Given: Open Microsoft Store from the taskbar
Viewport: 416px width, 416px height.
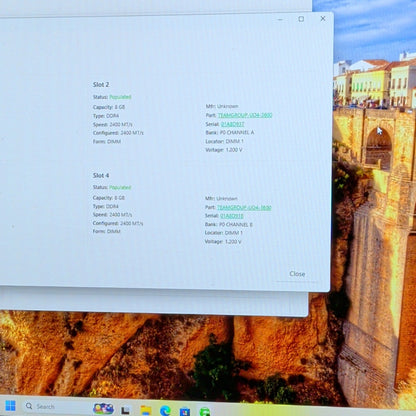Looking at the screenshot, I should click(x=185, y=411).
